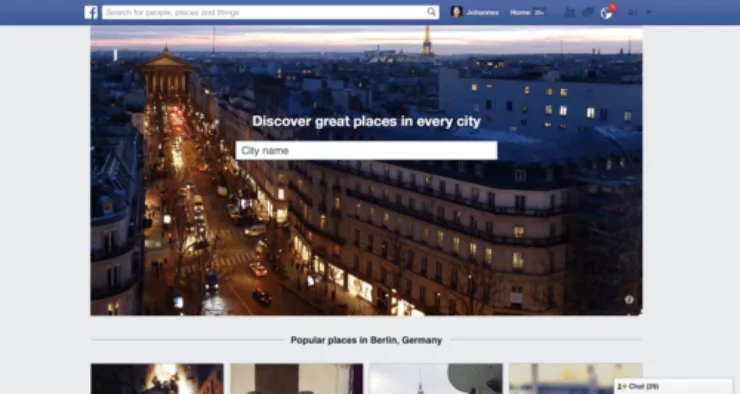Image resolution: width=740 pixels, height=394 pixels.
Task: Click info icon on cover photo
Action: pos(629,299)
